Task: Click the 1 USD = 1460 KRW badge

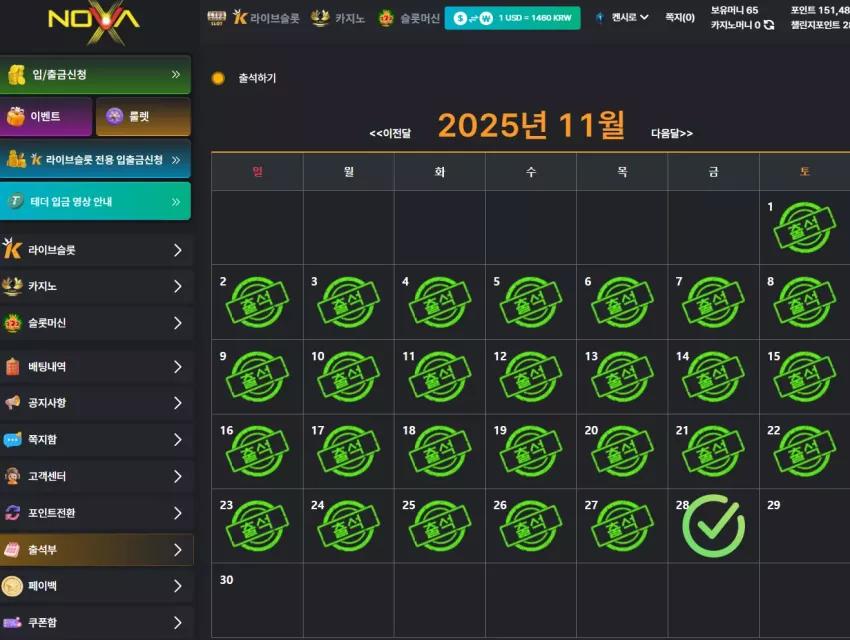Action: point(512,18)
